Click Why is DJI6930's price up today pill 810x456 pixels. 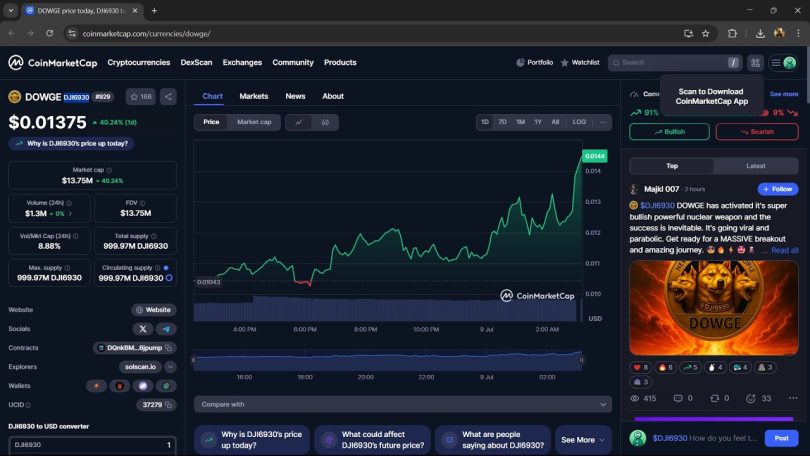(x=71, y=144)
